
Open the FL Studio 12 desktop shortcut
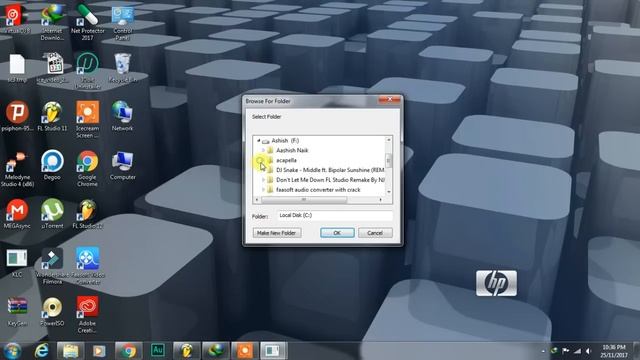point(87,214)
